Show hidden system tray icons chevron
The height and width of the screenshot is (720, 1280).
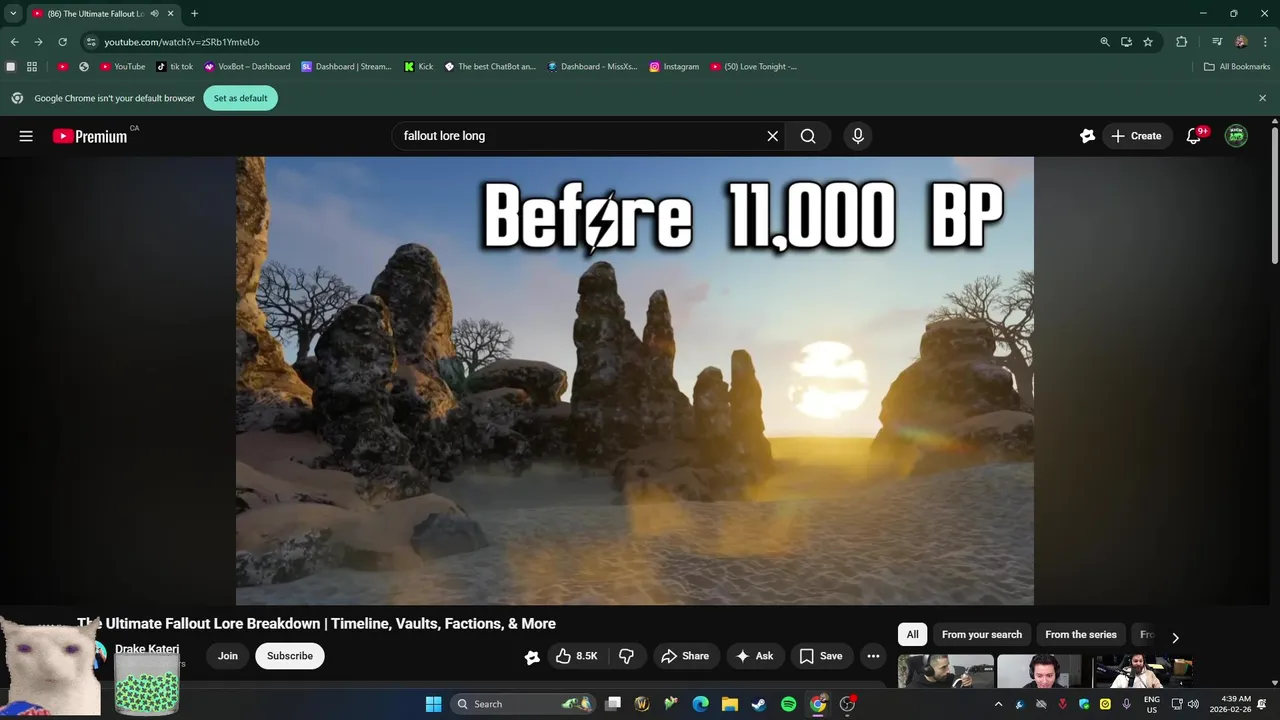(998, 704)
